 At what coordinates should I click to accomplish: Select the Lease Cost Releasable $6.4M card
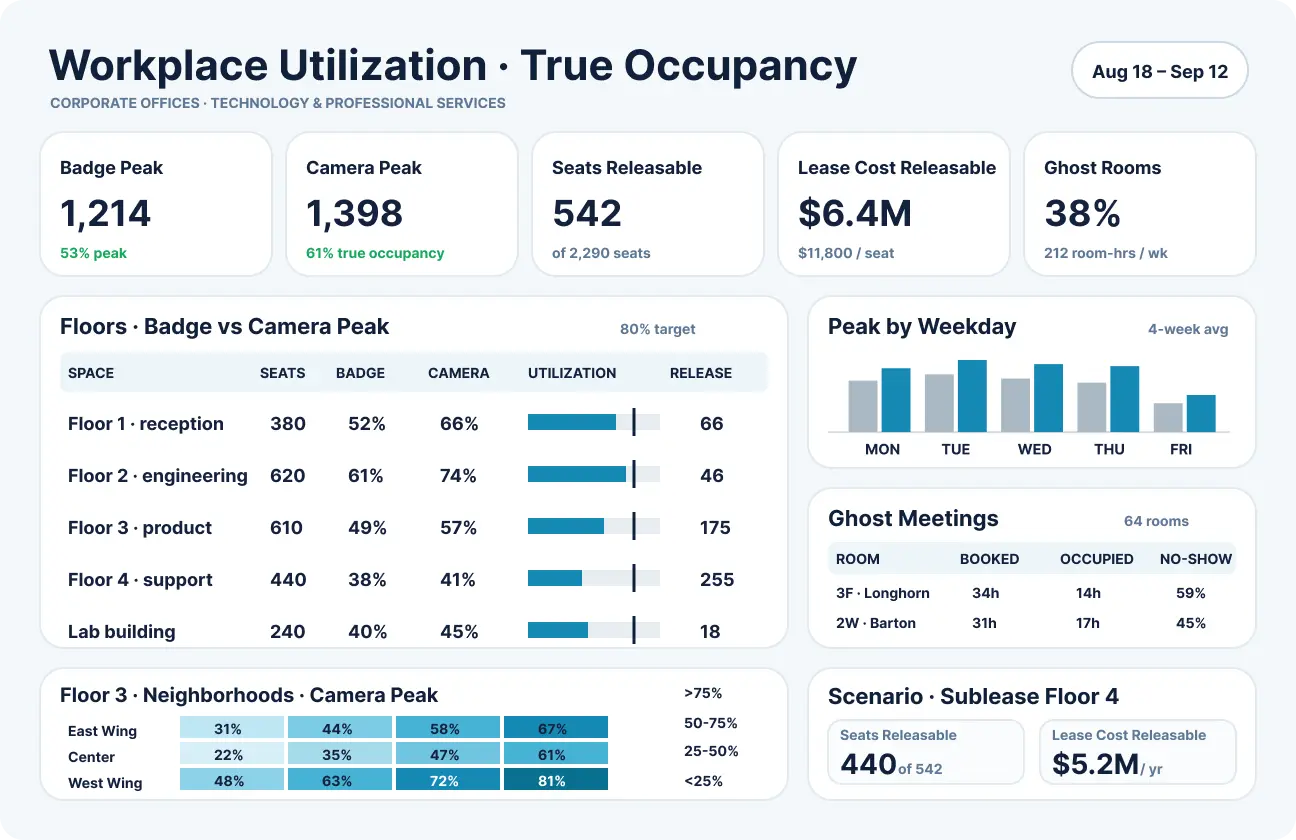click(894, 204)
